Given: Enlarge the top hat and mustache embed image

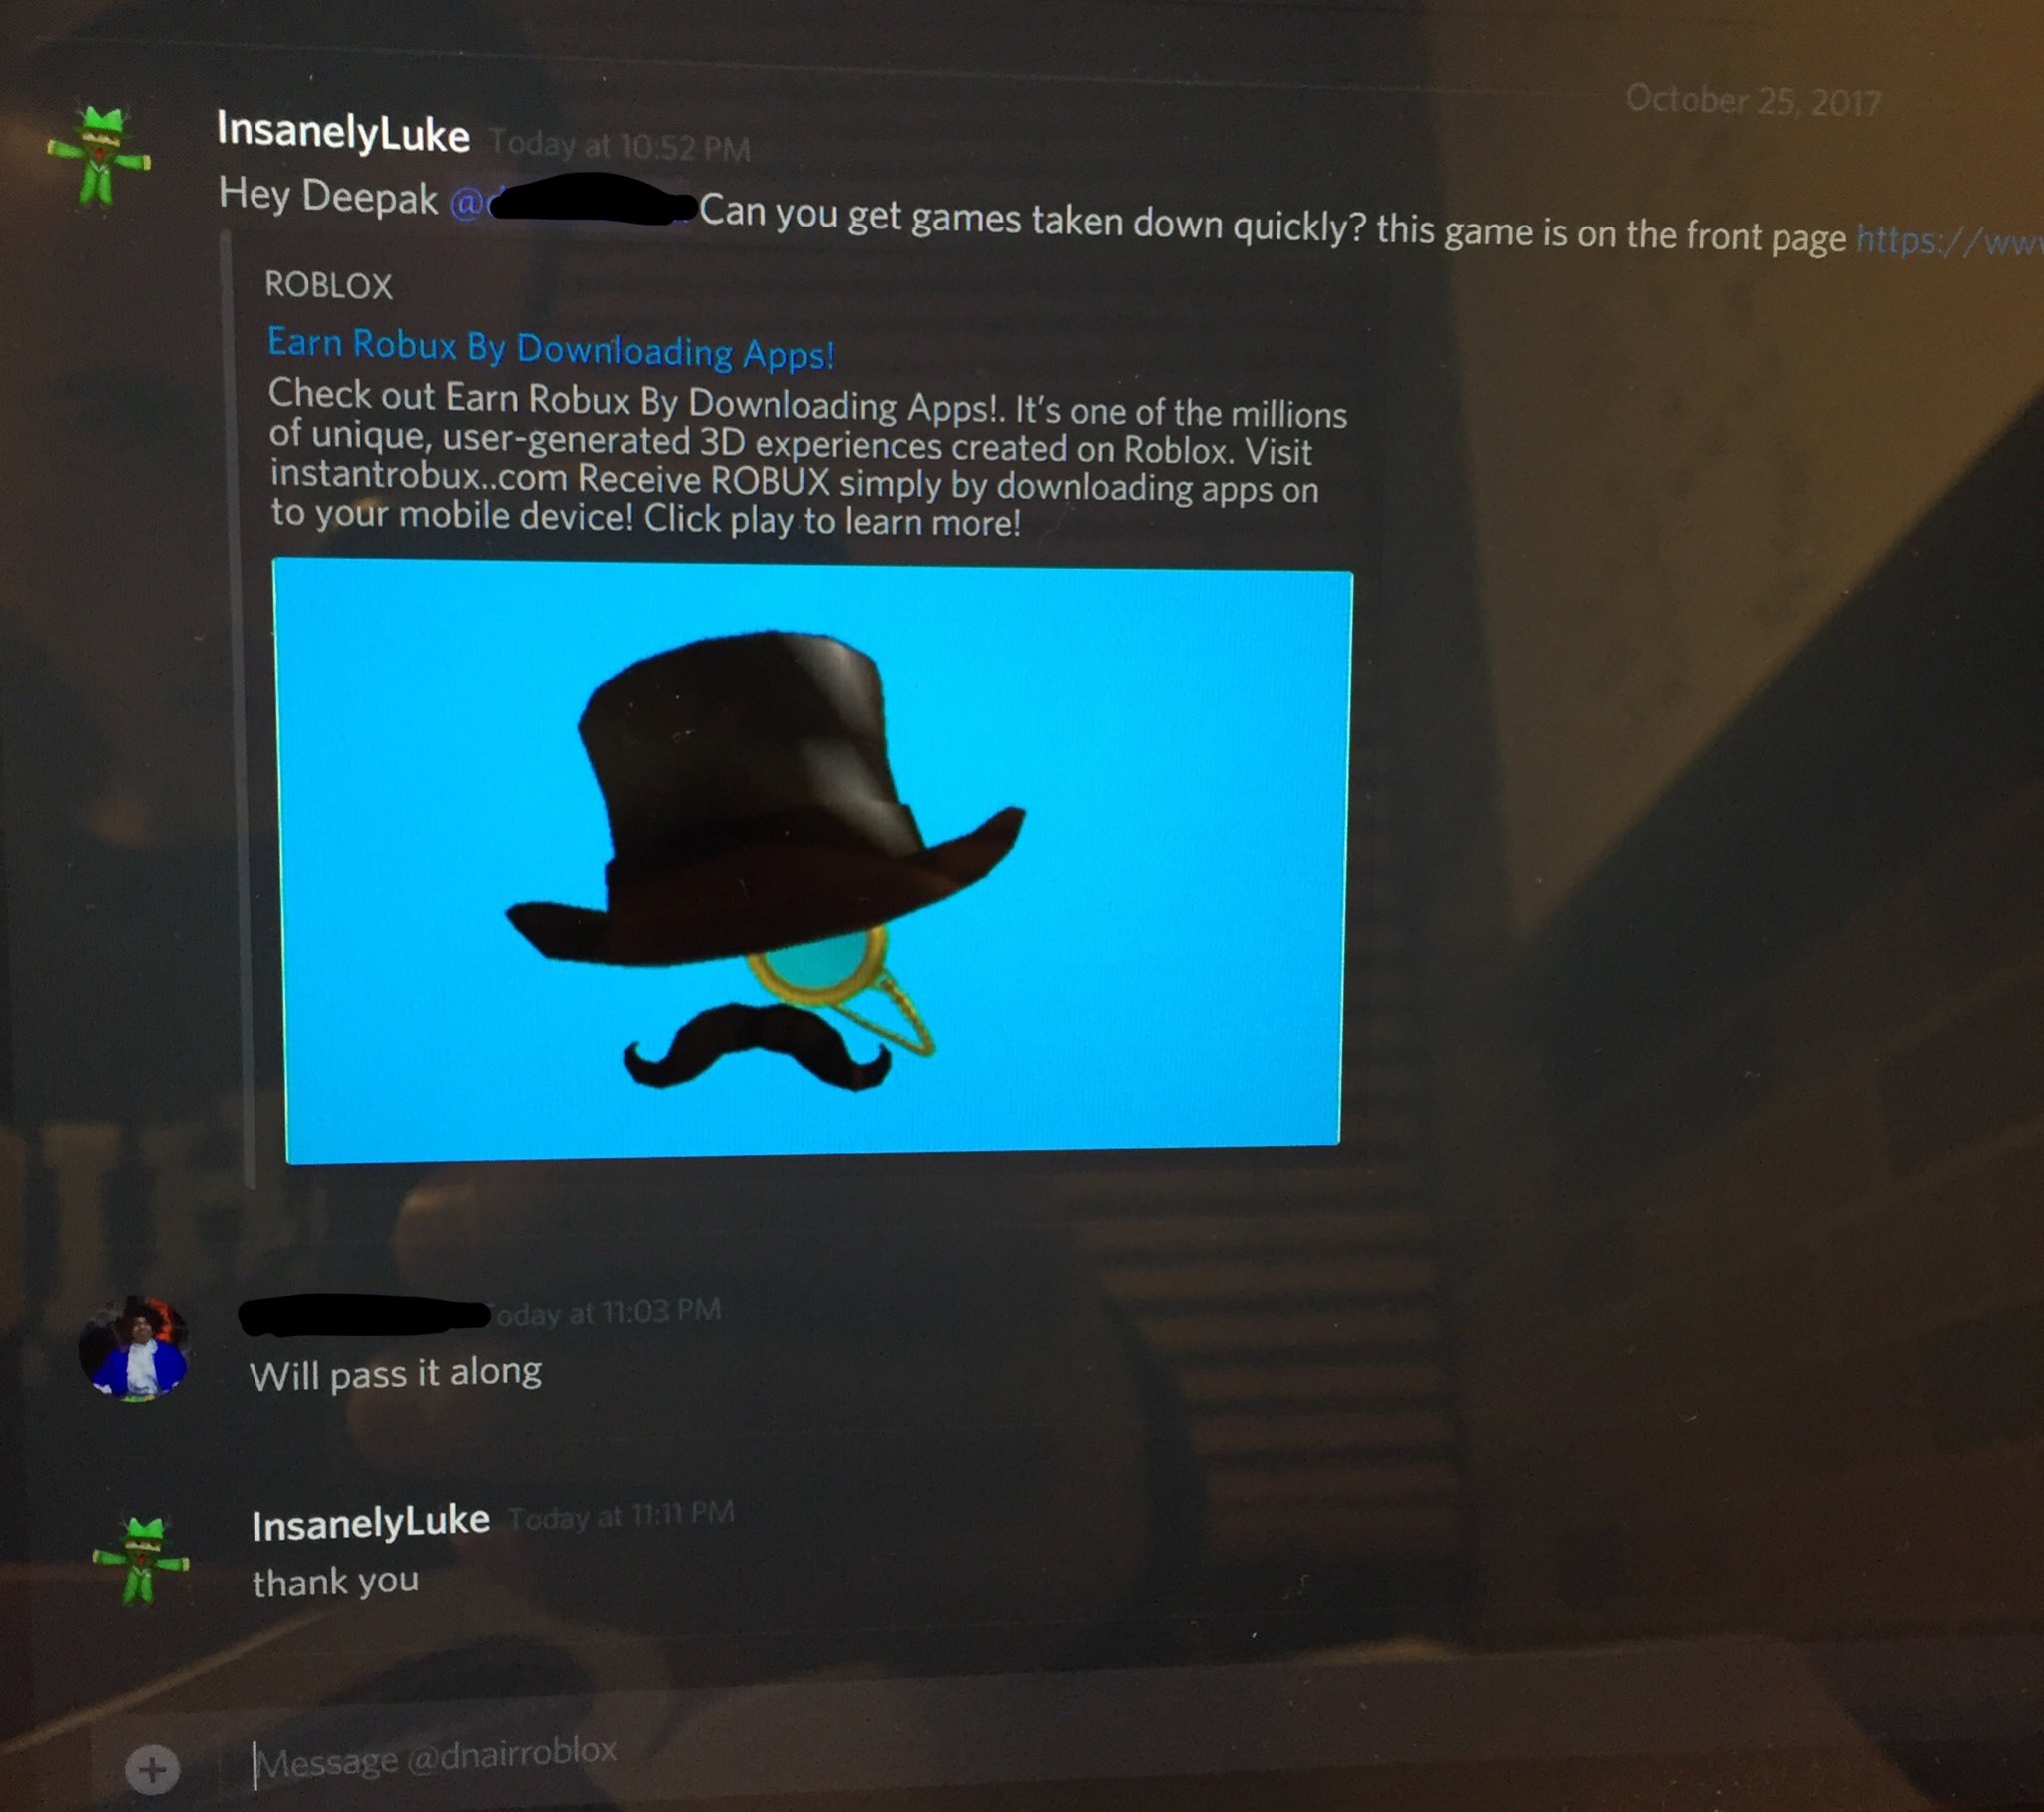Looking at the screenshot, I should click(811, 861).
